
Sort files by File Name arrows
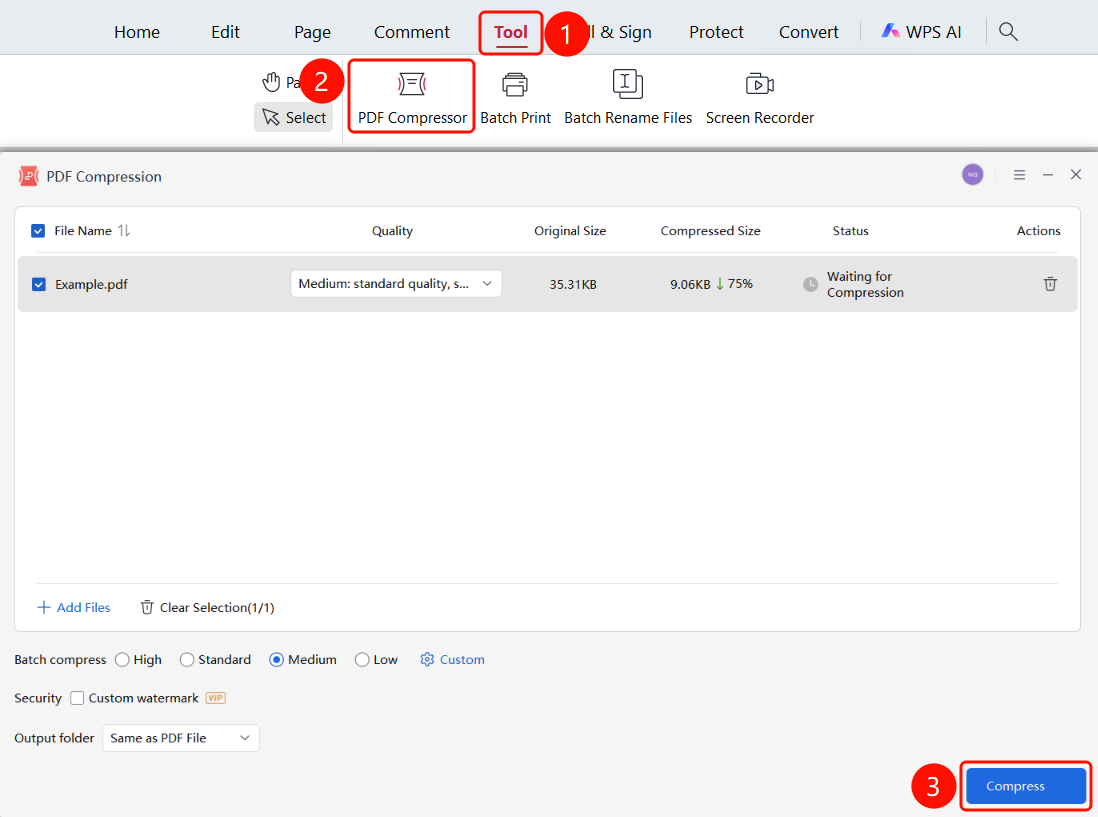[x=124, y=230]
